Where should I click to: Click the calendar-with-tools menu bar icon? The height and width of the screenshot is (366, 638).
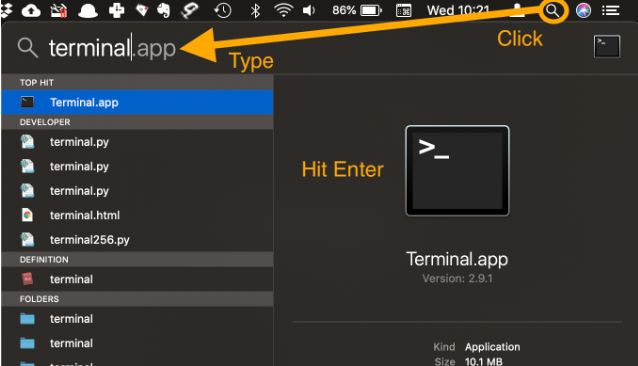(59, 11)
